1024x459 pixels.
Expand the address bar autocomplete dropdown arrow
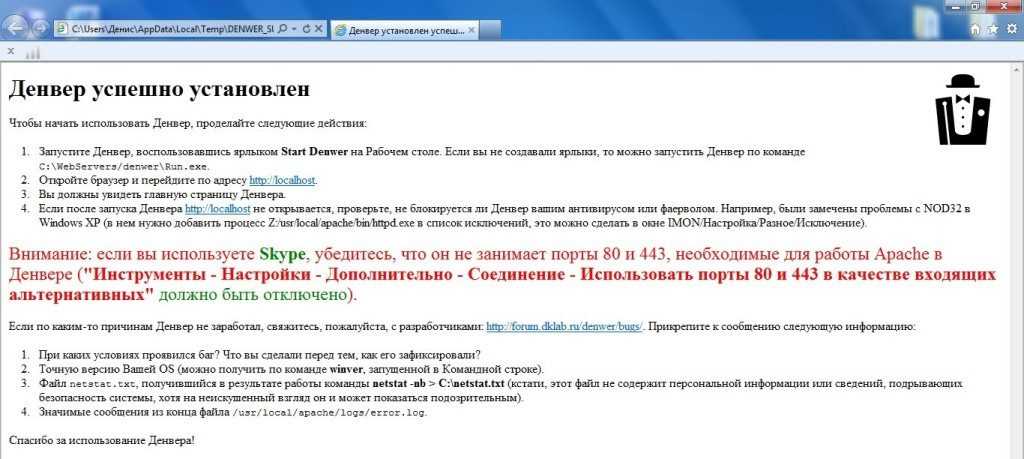pos(294,29)
